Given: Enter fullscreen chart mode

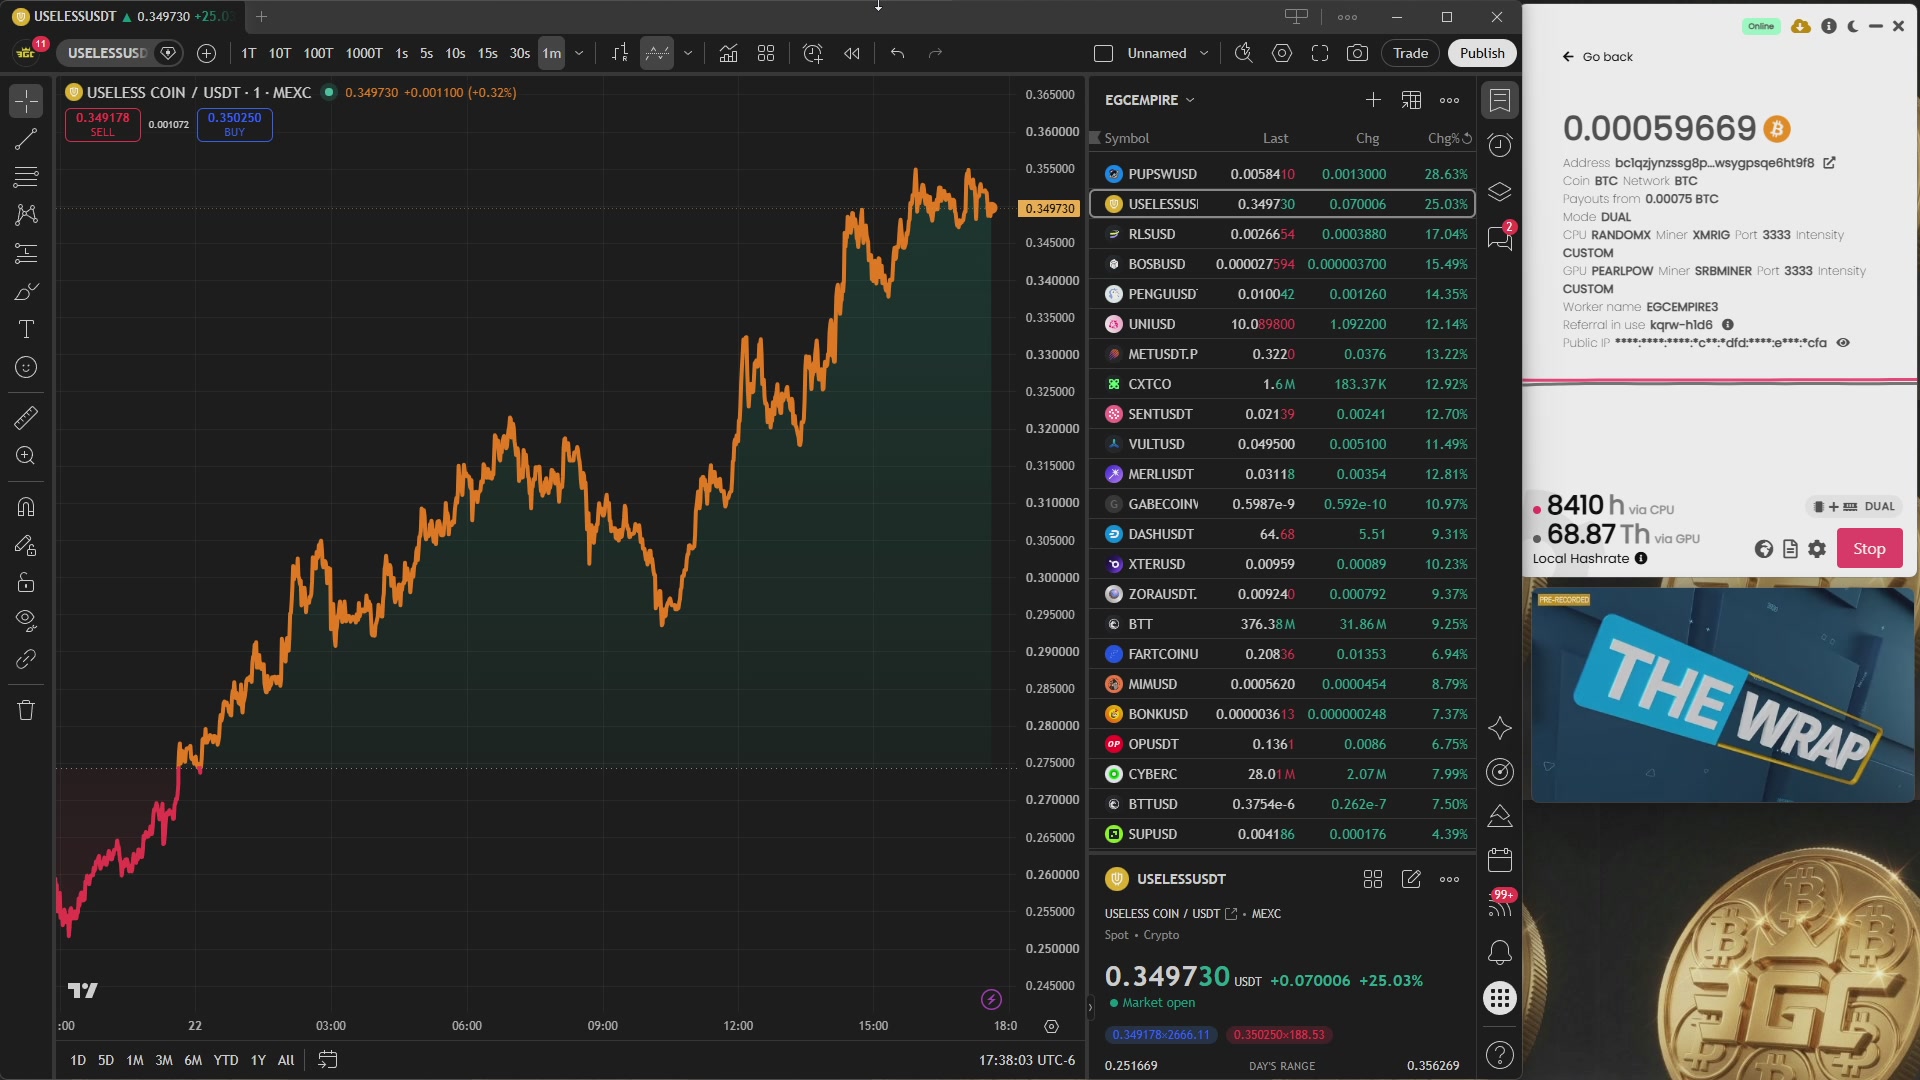Looking at the screenshot, I should [1320, 53].
